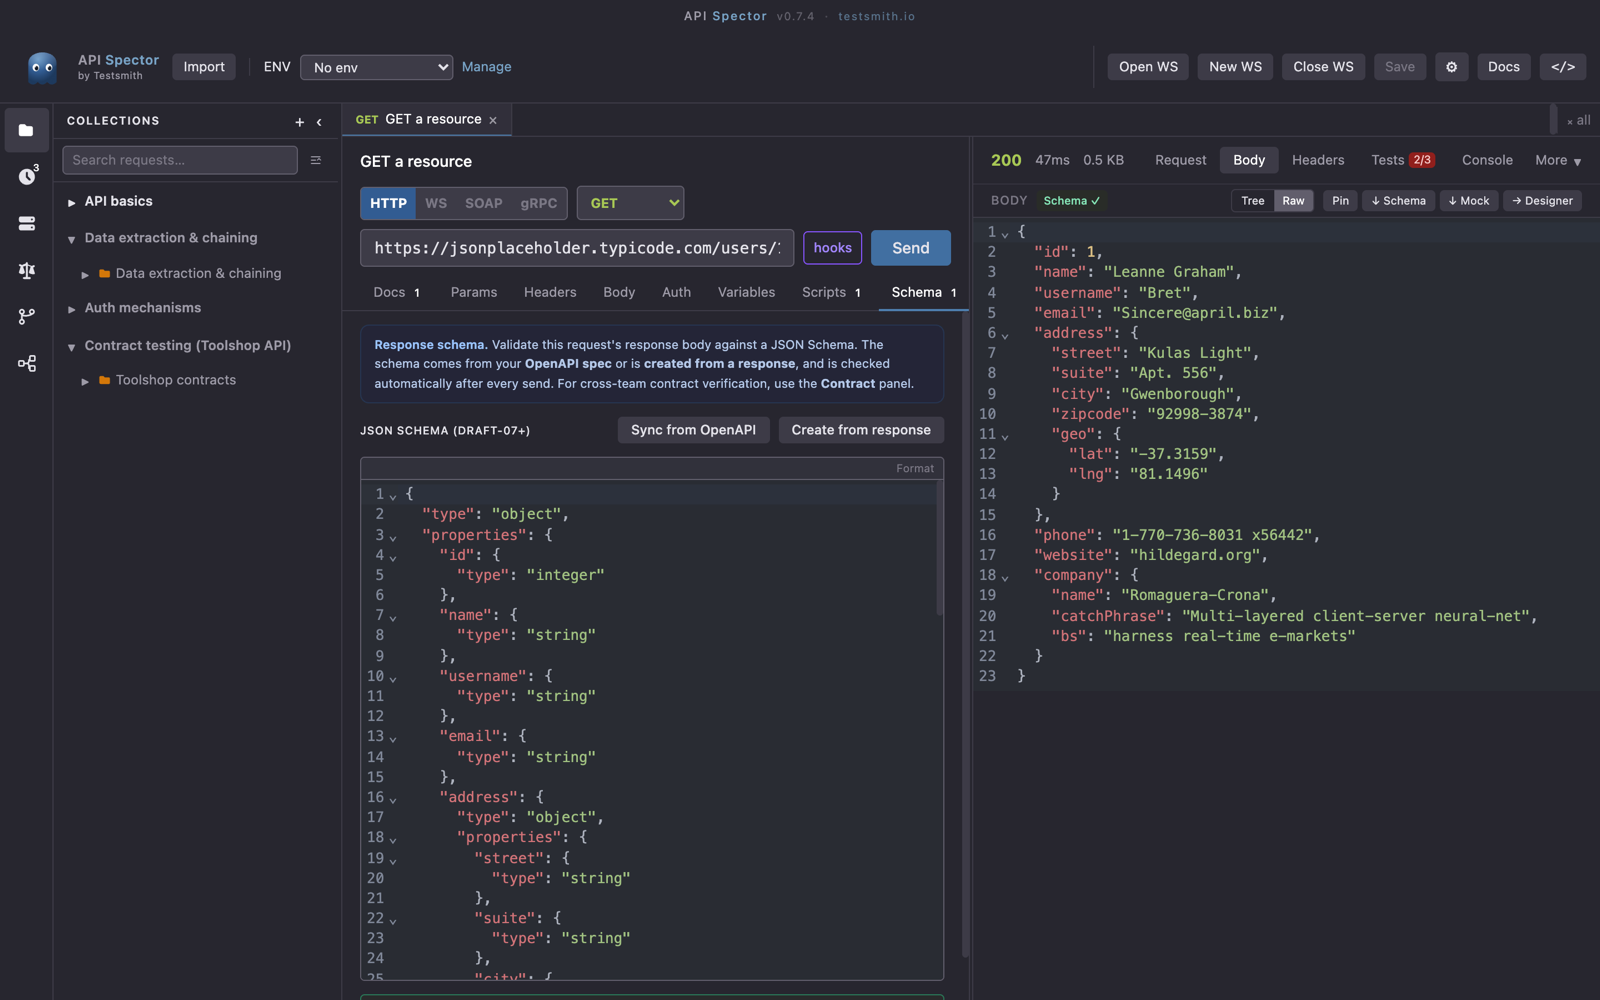Select the WS protocol option
This screenshot has width=1600, height=1000.
coord(436,203)
